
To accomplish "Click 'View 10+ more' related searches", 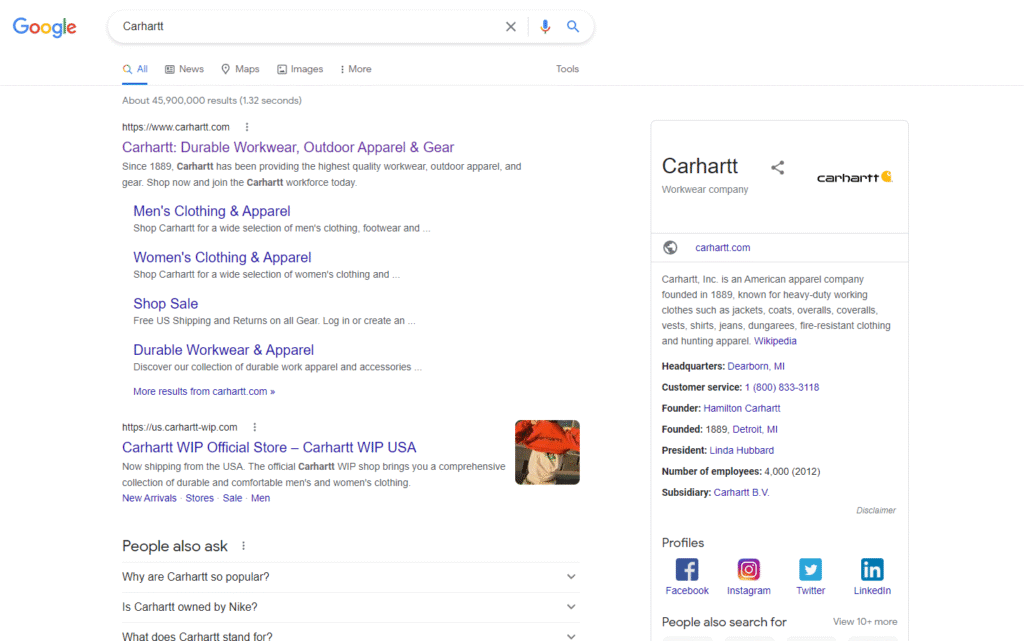I will point(865,622).
